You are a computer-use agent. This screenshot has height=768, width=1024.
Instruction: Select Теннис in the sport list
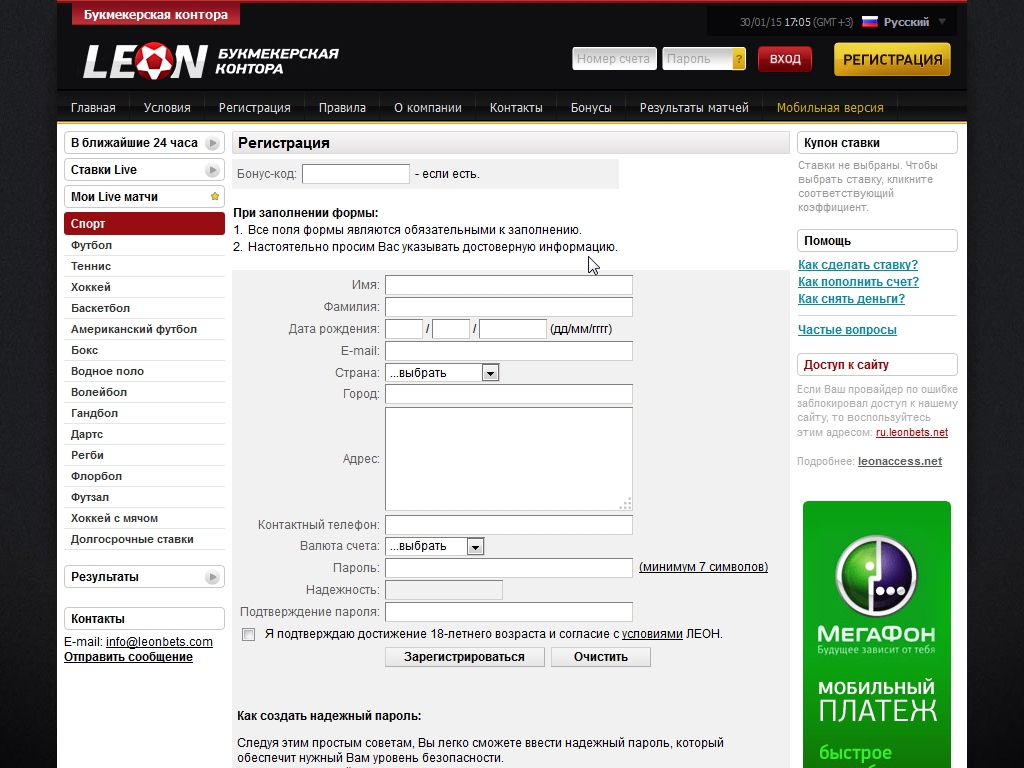pyautogui.click(x=91, y=266)
